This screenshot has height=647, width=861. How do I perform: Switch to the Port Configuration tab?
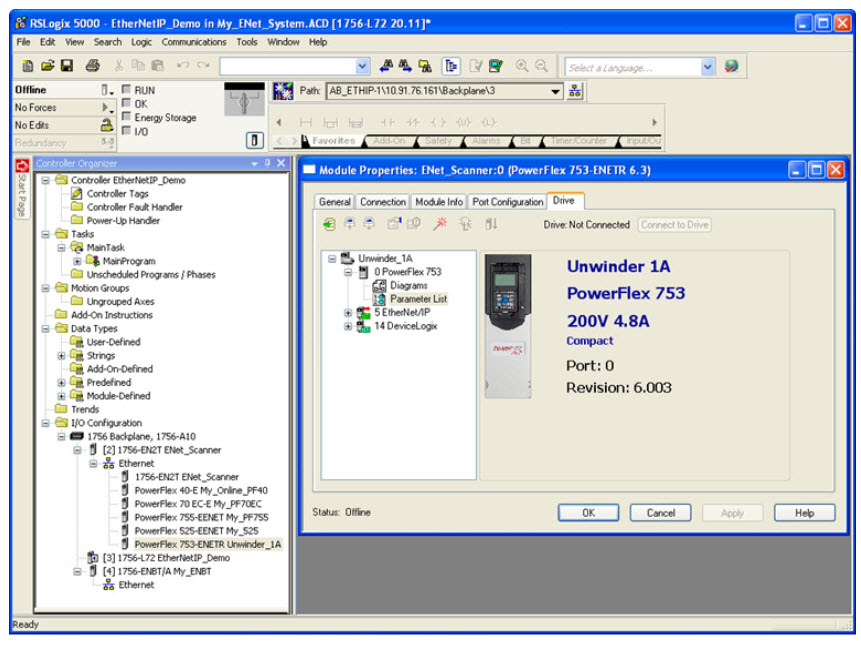pyautogui.click(x=507, y=202)
